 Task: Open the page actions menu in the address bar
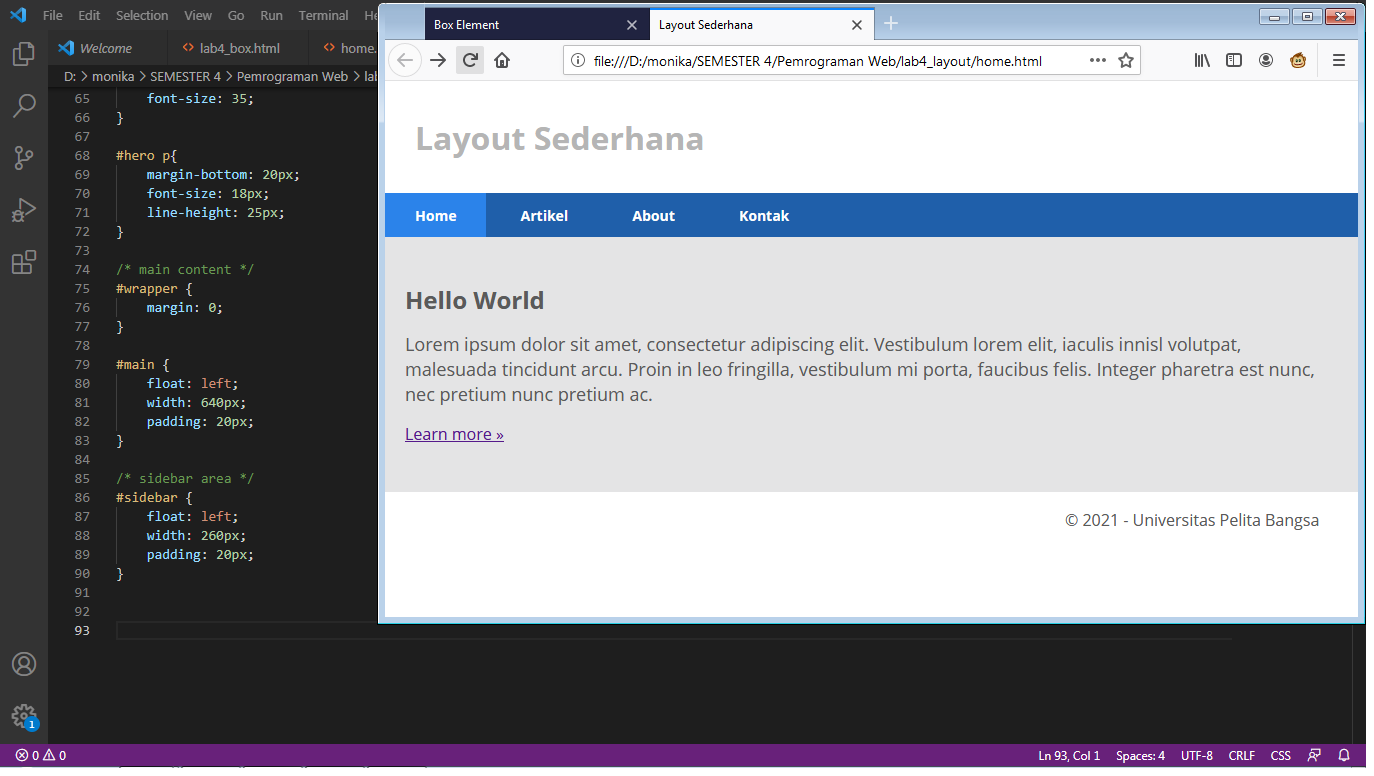click(1097, 60)
